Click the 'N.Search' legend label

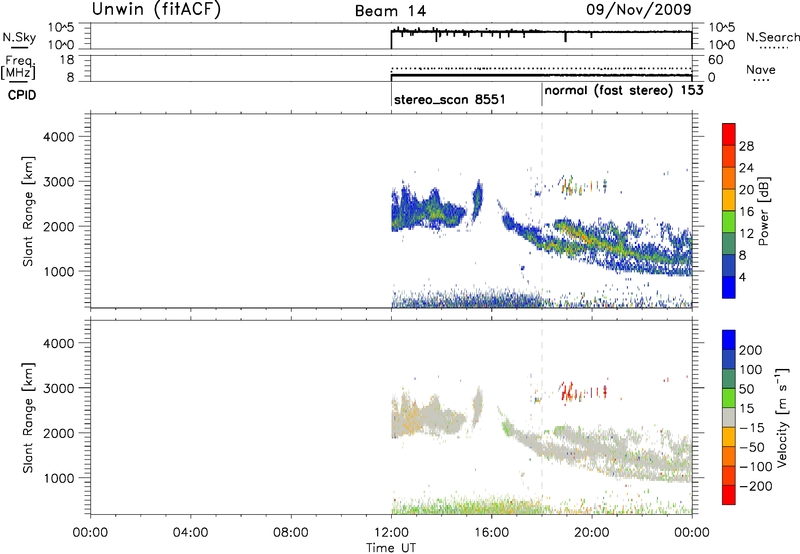coord(772,37)
